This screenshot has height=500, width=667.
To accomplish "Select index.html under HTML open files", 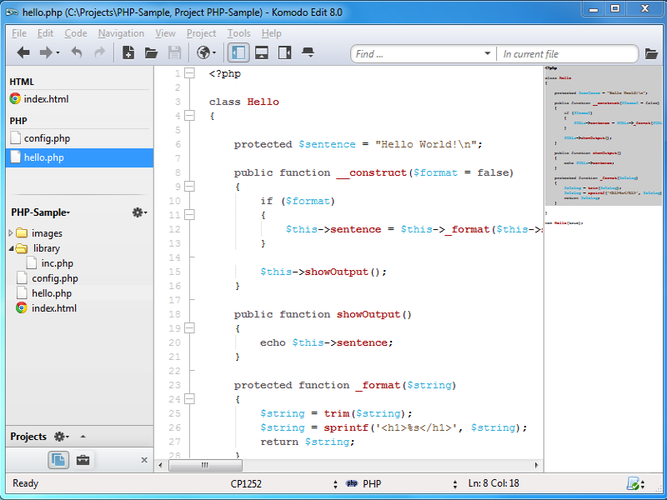I will 80,99.
